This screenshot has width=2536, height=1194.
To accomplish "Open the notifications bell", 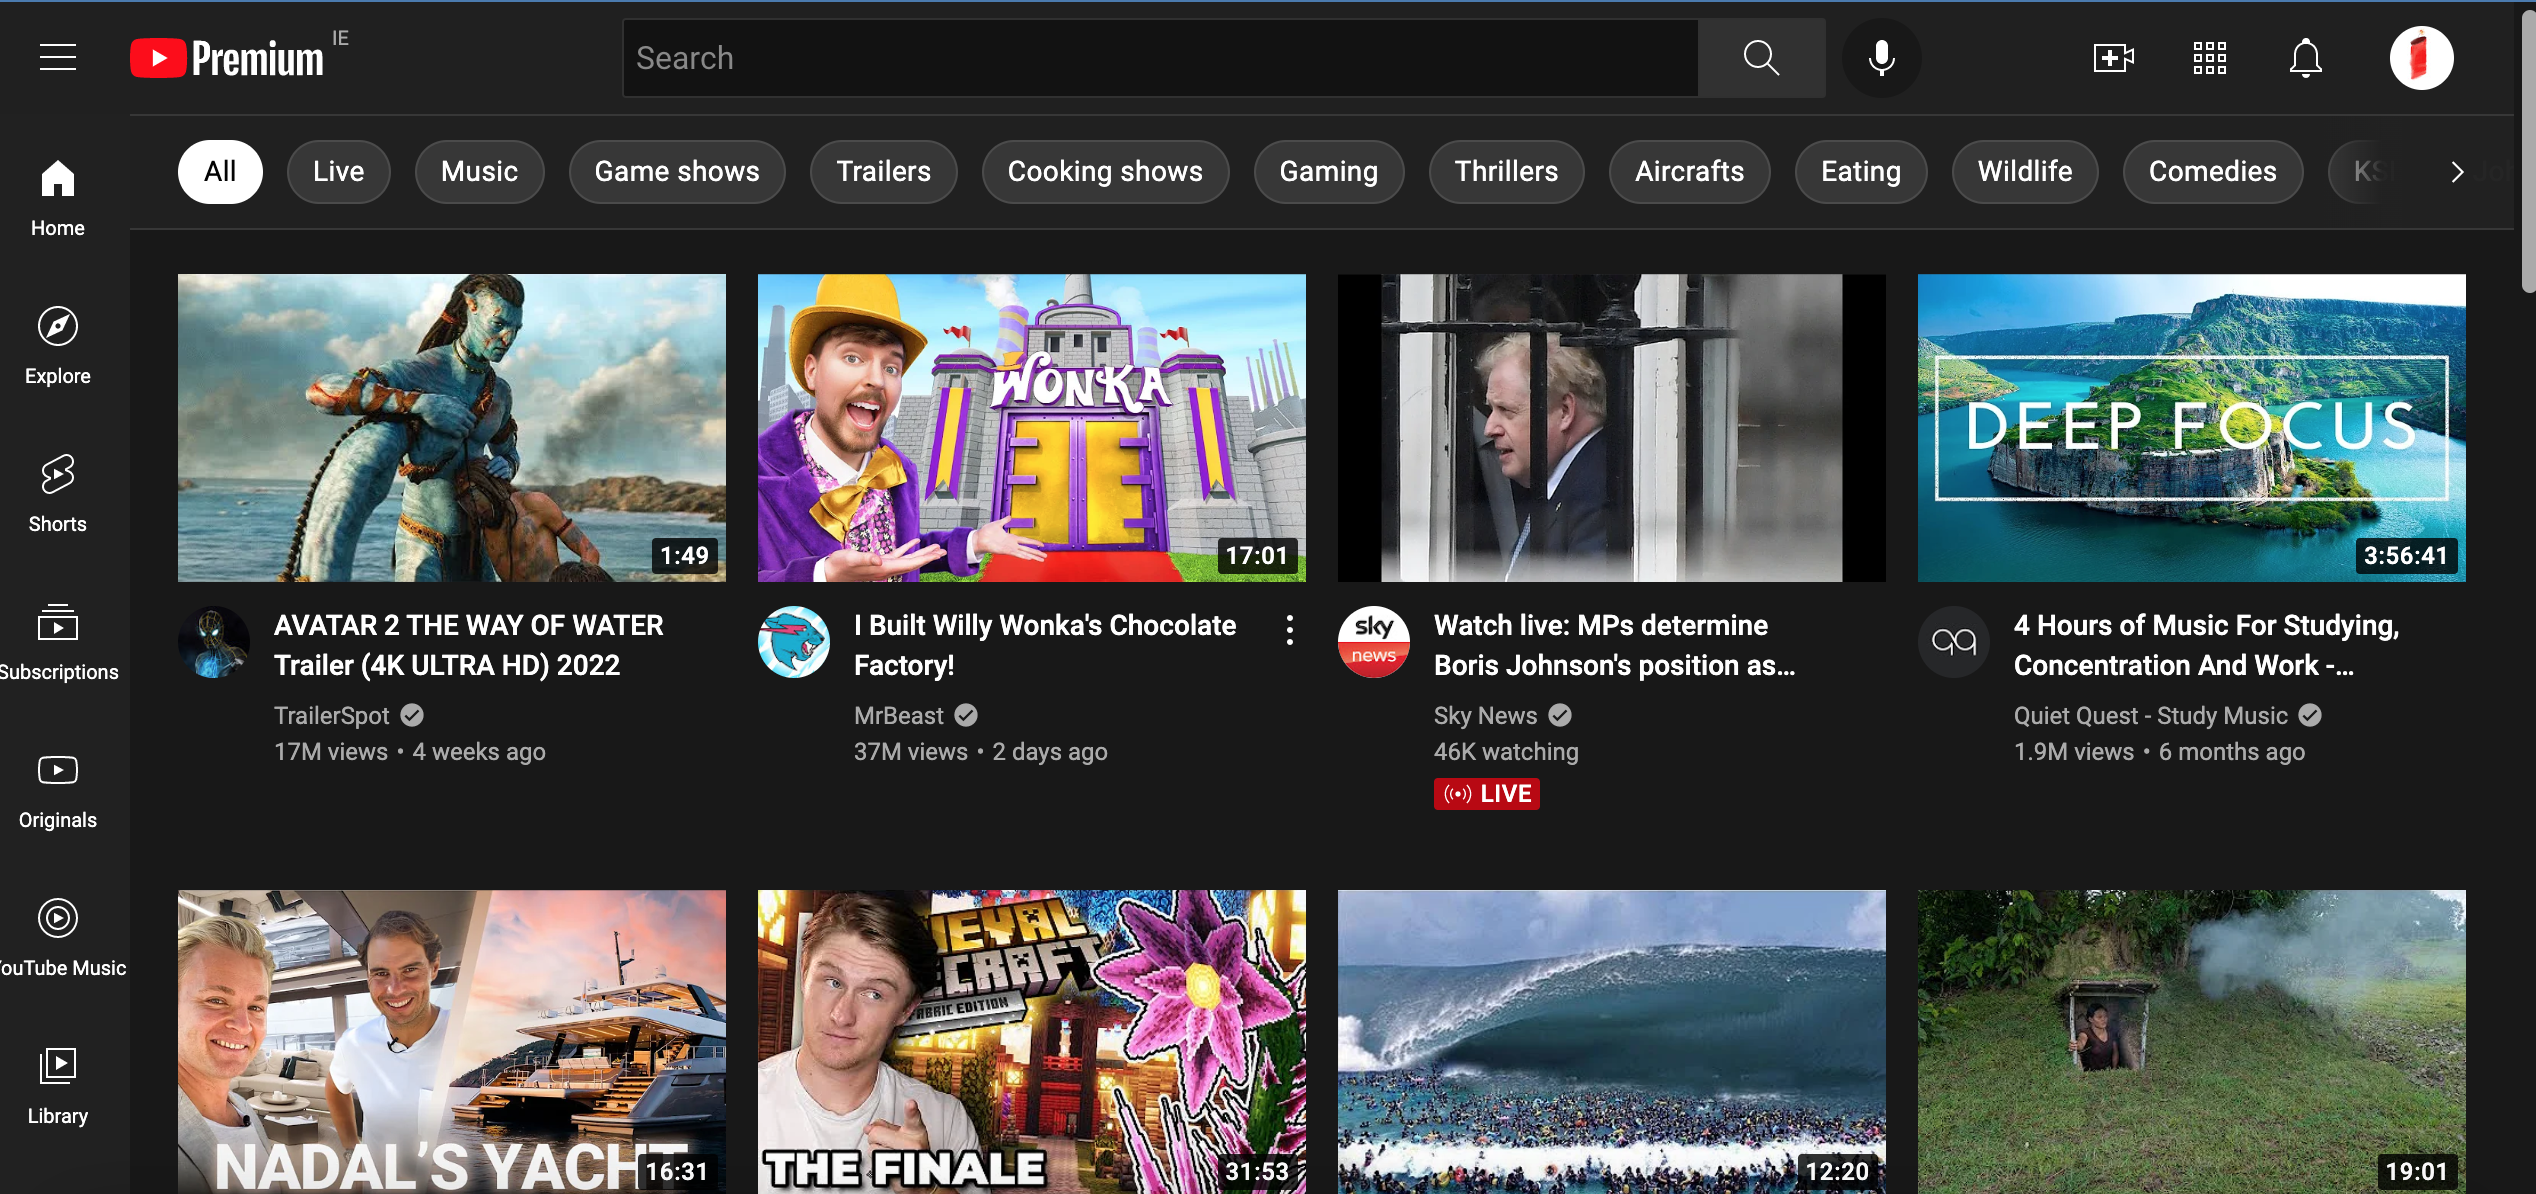I will 2305,58.
